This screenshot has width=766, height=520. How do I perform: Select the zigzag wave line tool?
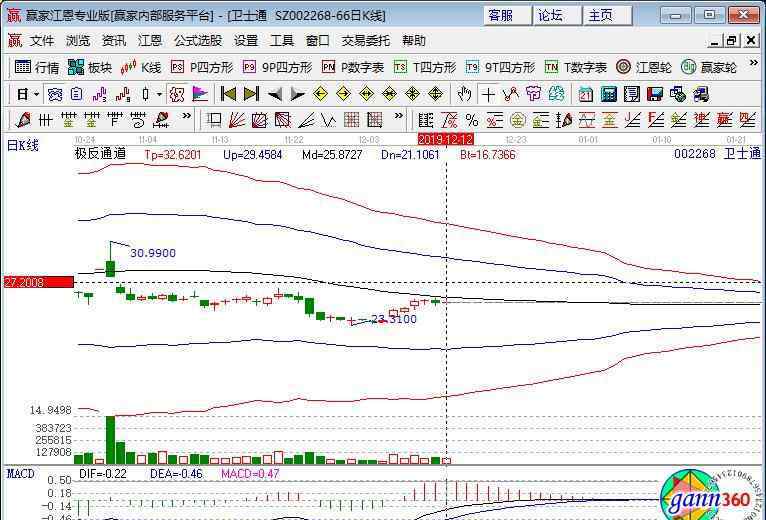coord(329,119)
